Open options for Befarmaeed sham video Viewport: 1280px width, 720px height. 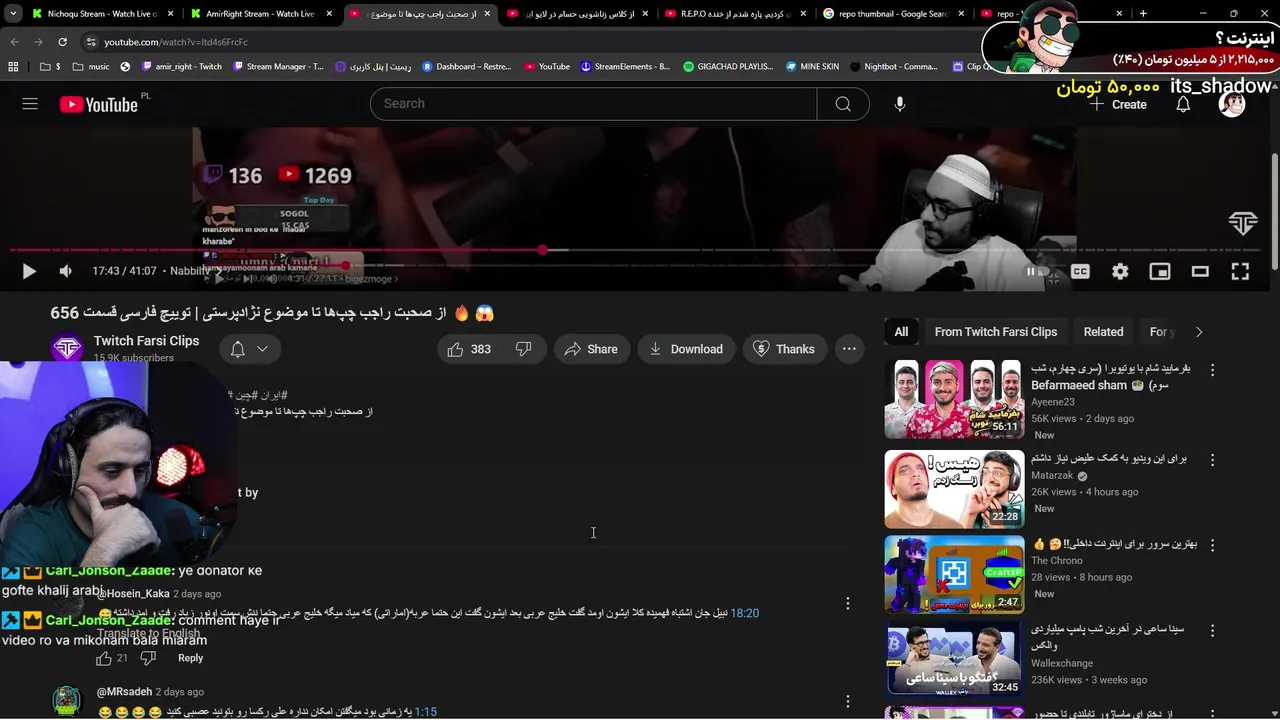tap(1212, 370)
